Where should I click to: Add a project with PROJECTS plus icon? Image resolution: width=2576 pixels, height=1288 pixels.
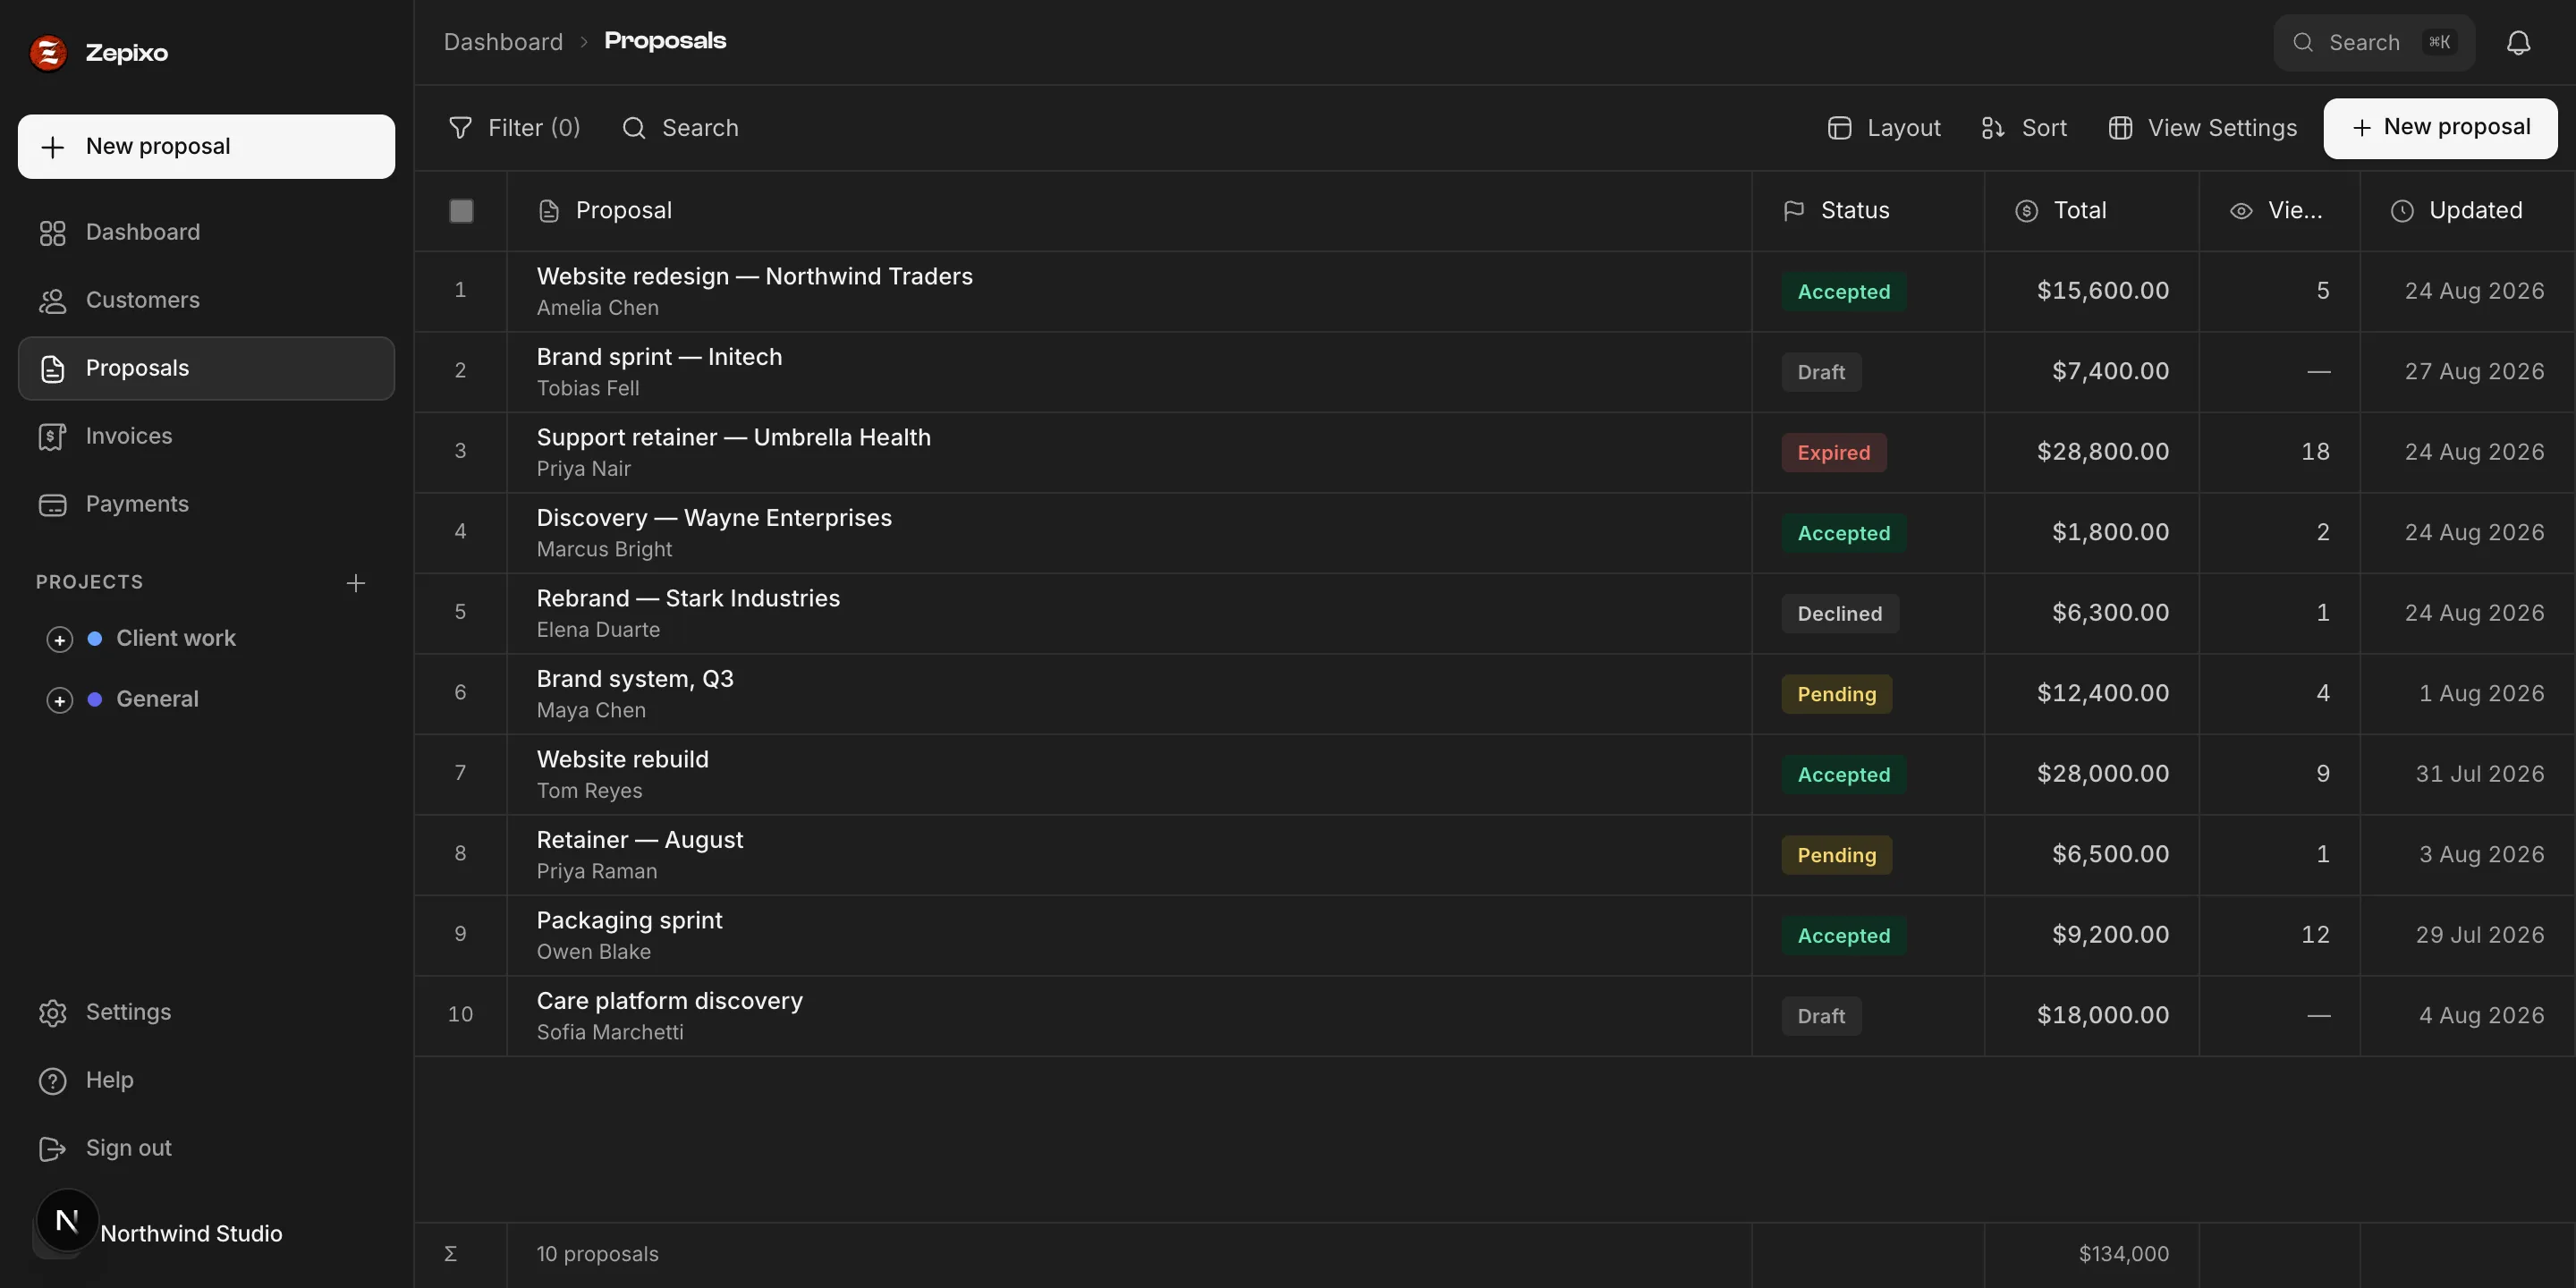point(355,583)
